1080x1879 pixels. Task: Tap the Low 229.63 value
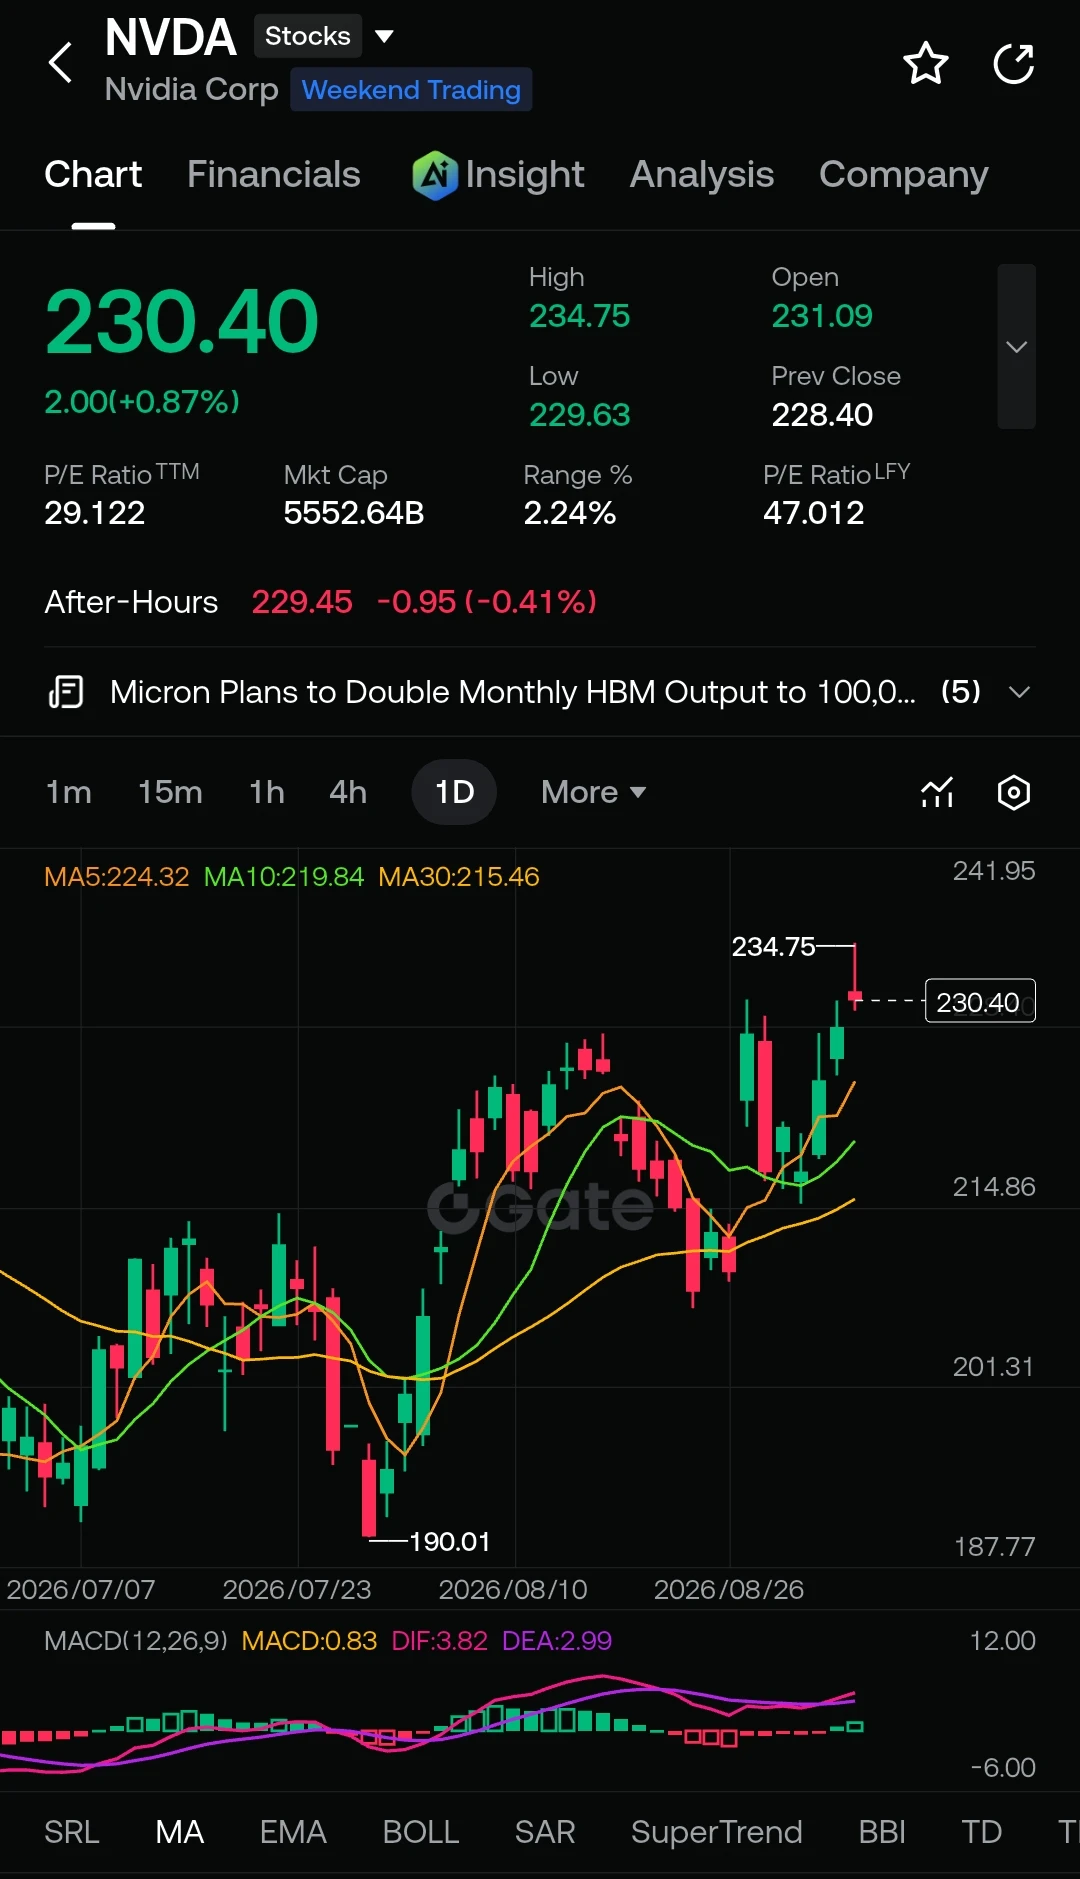click(x=580, y=415)
